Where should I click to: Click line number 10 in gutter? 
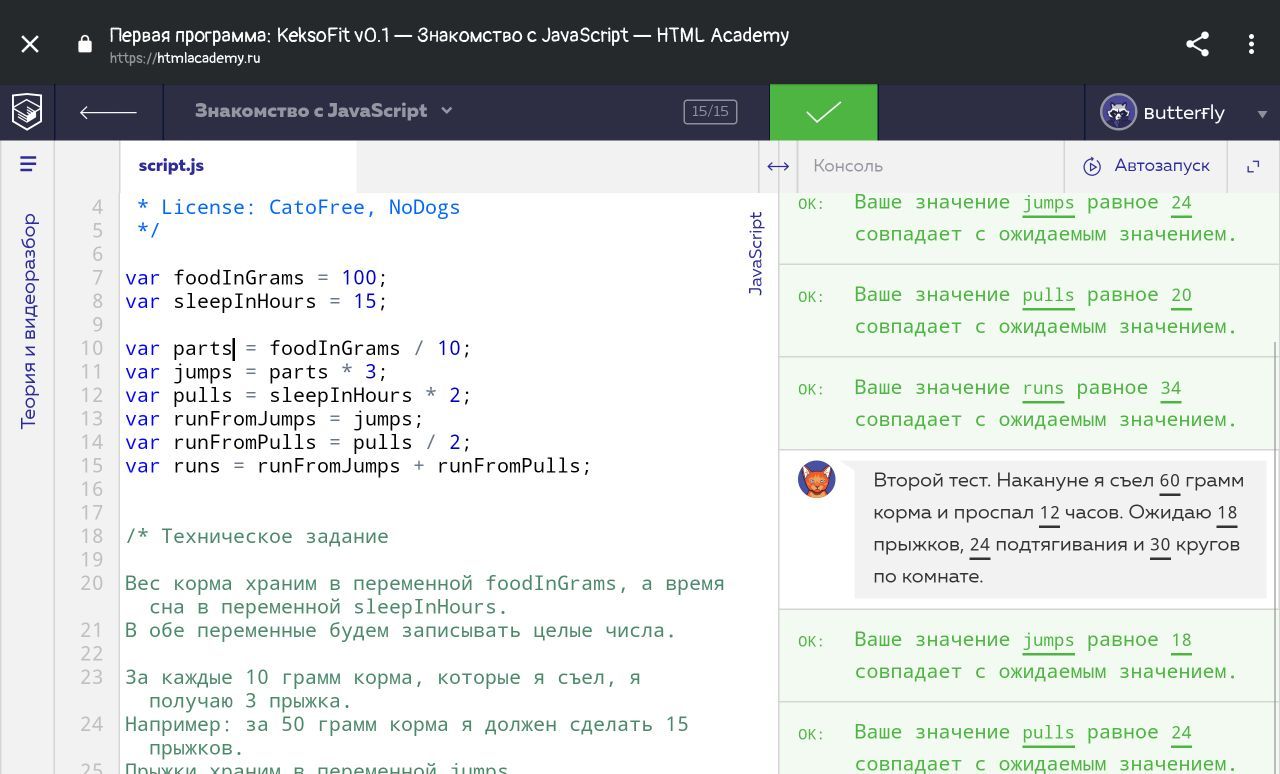(92, 348)
